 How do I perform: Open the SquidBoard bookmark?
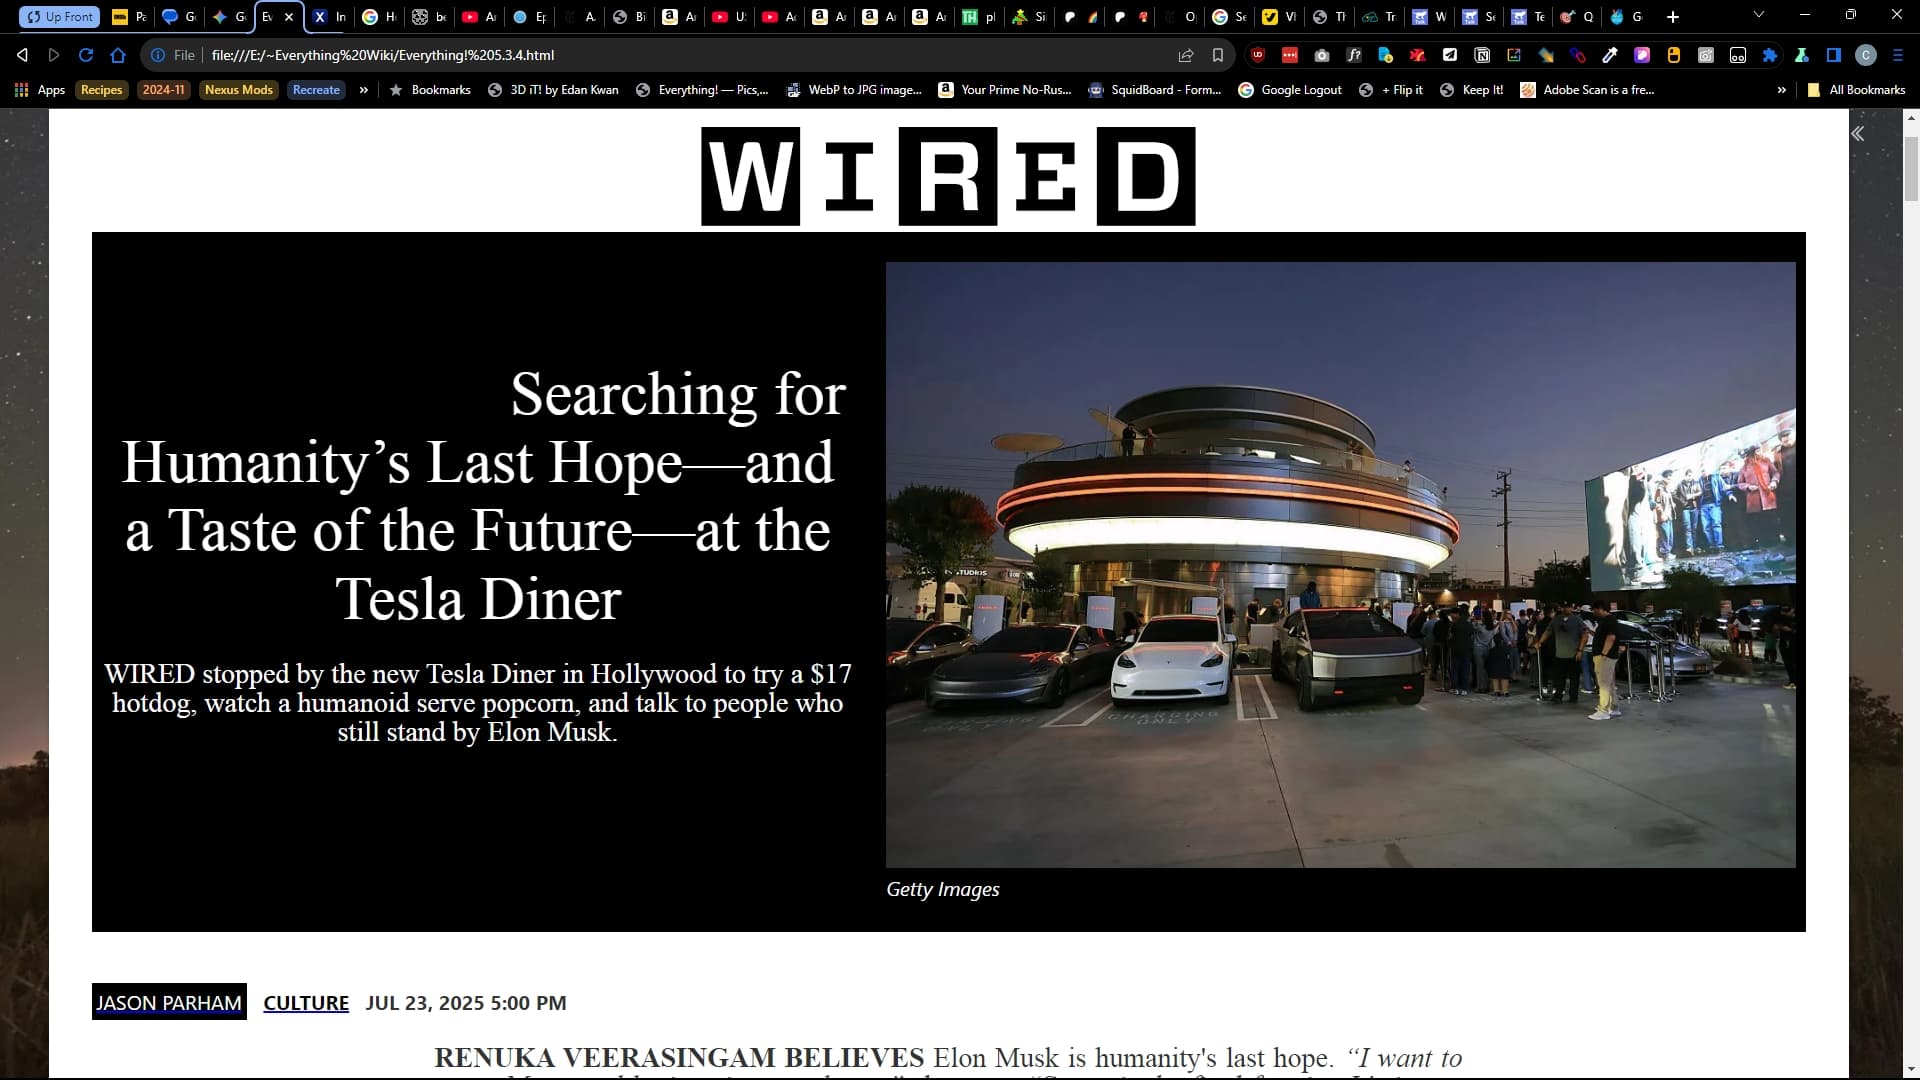tap(1155, 90)
